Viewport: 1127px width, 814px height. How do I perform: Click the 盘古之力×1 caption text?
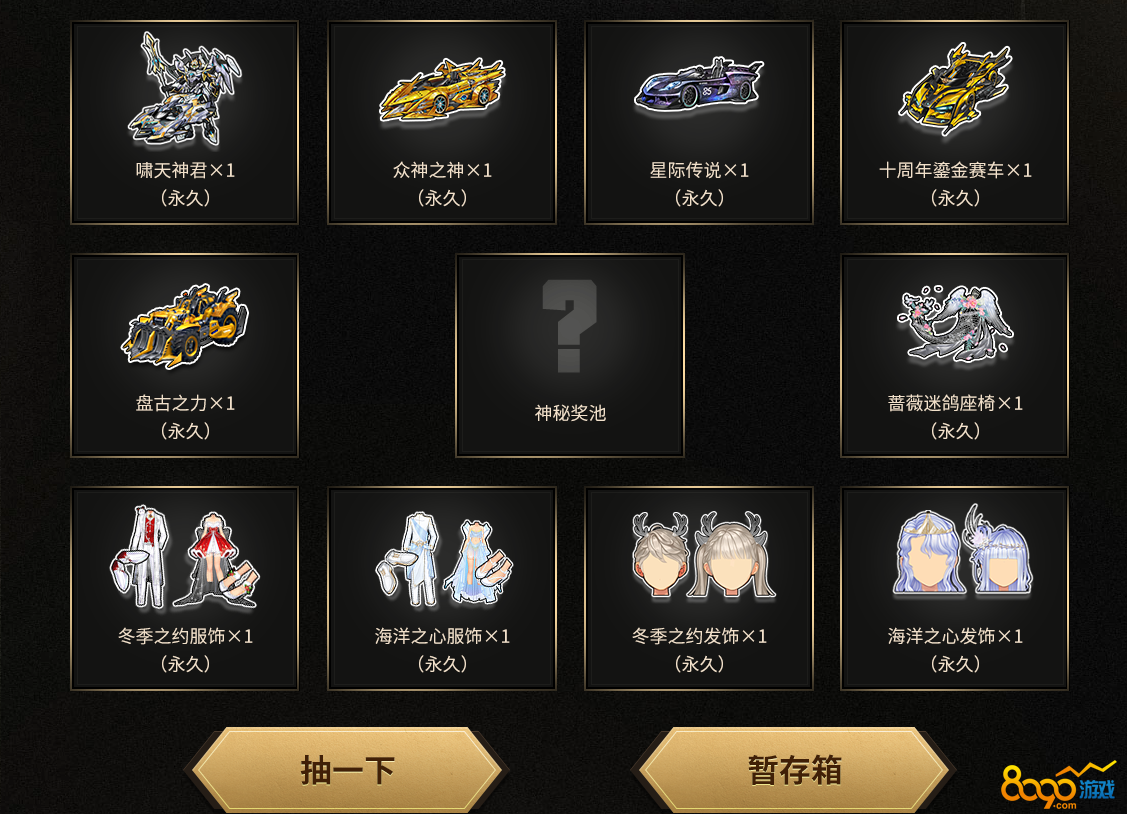[185, 403]
